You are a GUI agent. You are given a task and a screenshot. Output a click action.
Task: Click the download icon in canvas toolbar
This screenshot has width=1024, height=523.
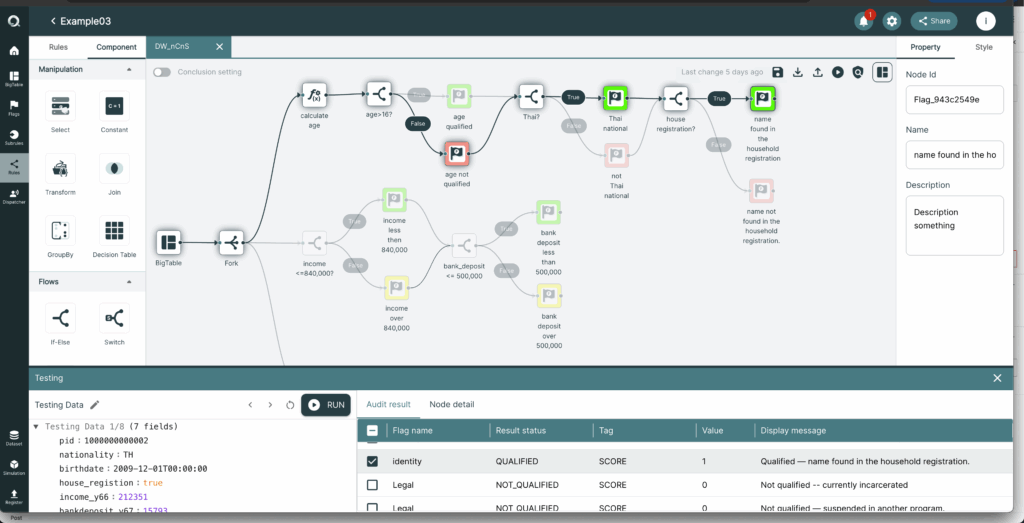point(797,72)
